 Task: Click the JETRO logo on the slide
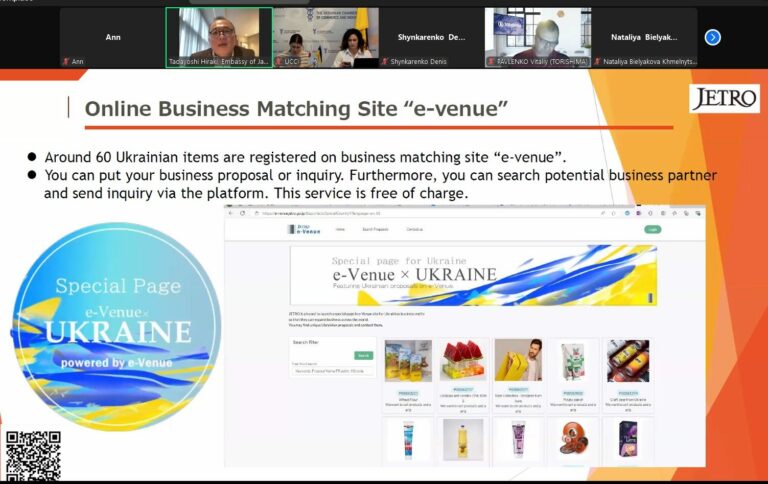[x=724, y=98]
